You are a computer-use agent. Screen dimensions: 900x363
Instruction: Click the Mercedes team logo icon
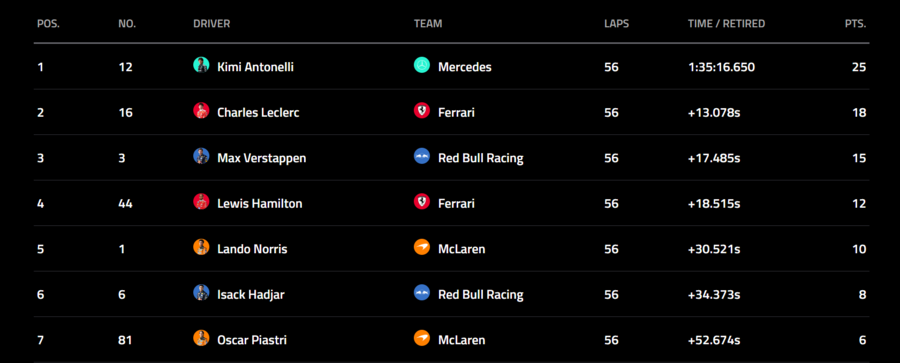point(422,65)
